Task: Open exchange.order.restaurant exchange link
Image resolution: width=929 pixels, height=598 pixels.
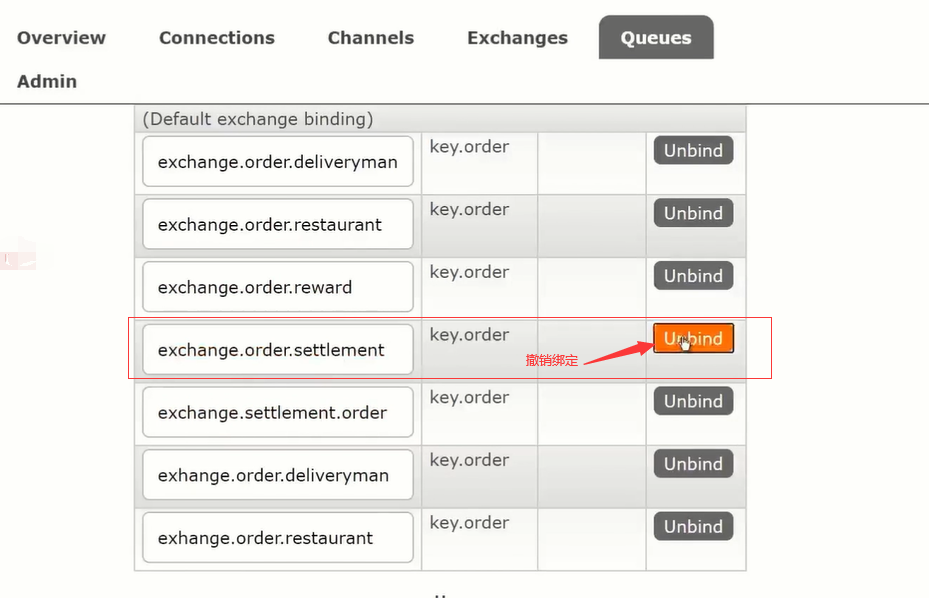Action: [x=278, y=225]
